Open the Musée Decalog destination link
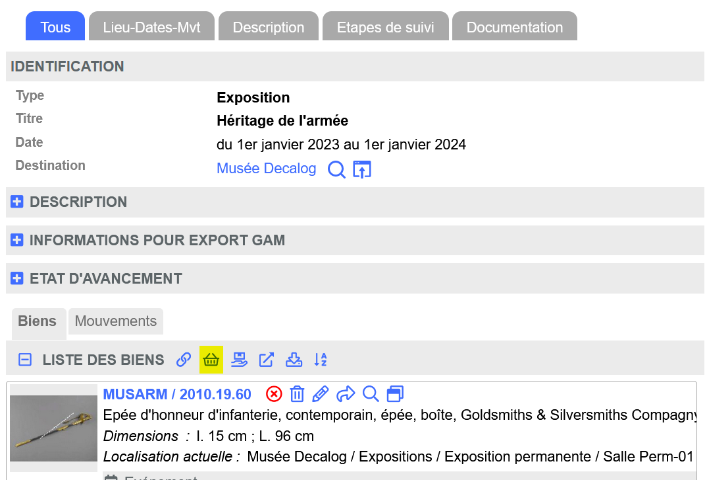Image resolution: width=707 pixels, height=480 pixels. click(266, 169)
